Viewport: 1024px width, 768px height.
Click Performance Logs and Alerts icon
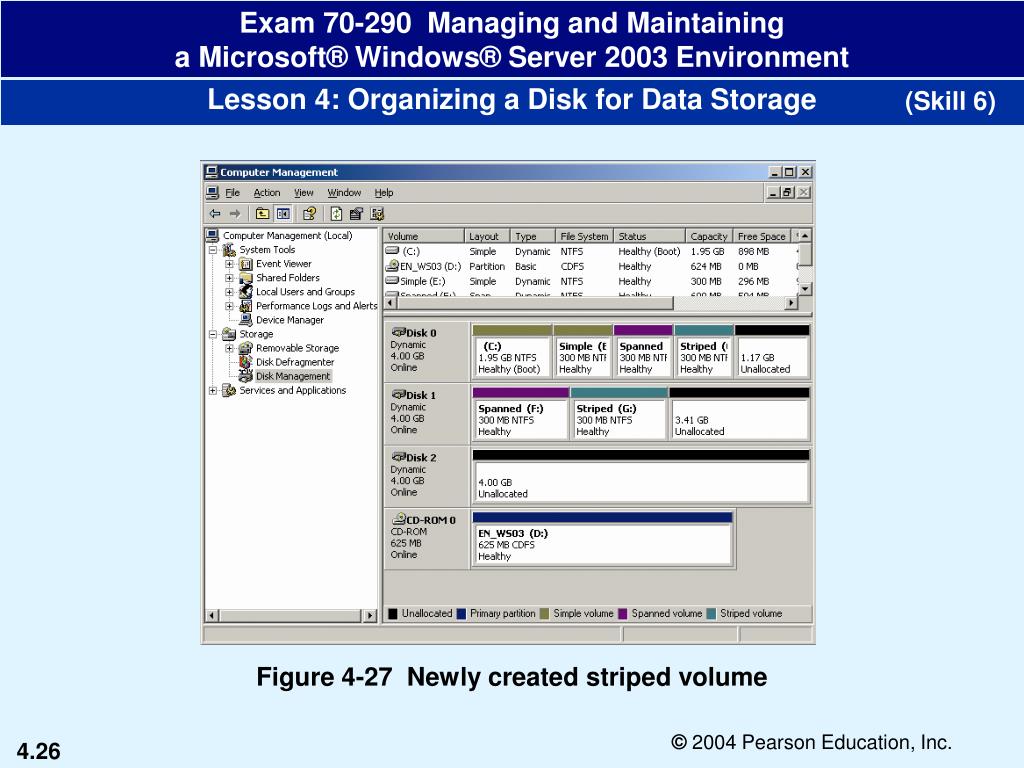coord(246,306)
